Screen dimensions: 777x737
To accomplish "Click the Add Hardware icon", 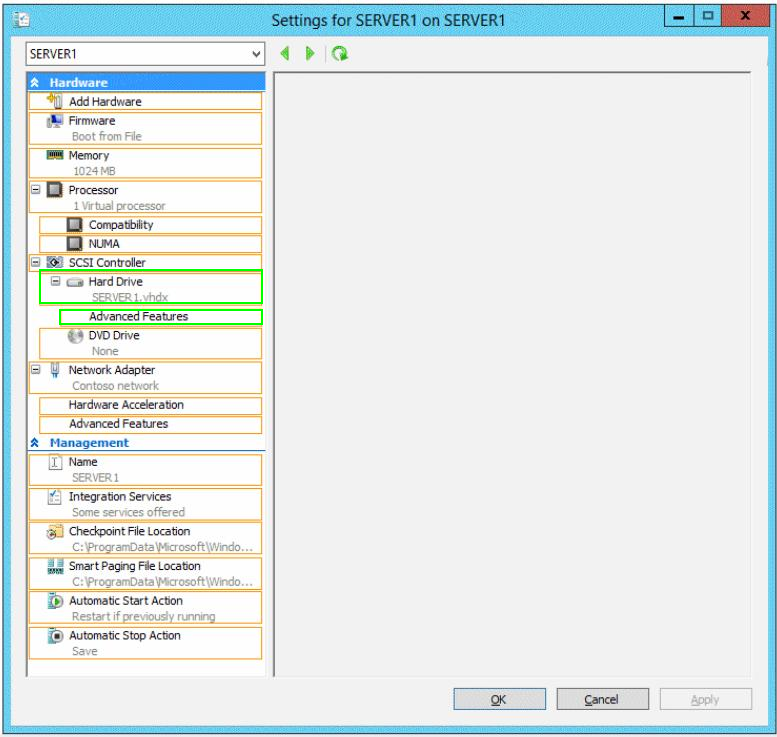I will click(x=55, y=101).
